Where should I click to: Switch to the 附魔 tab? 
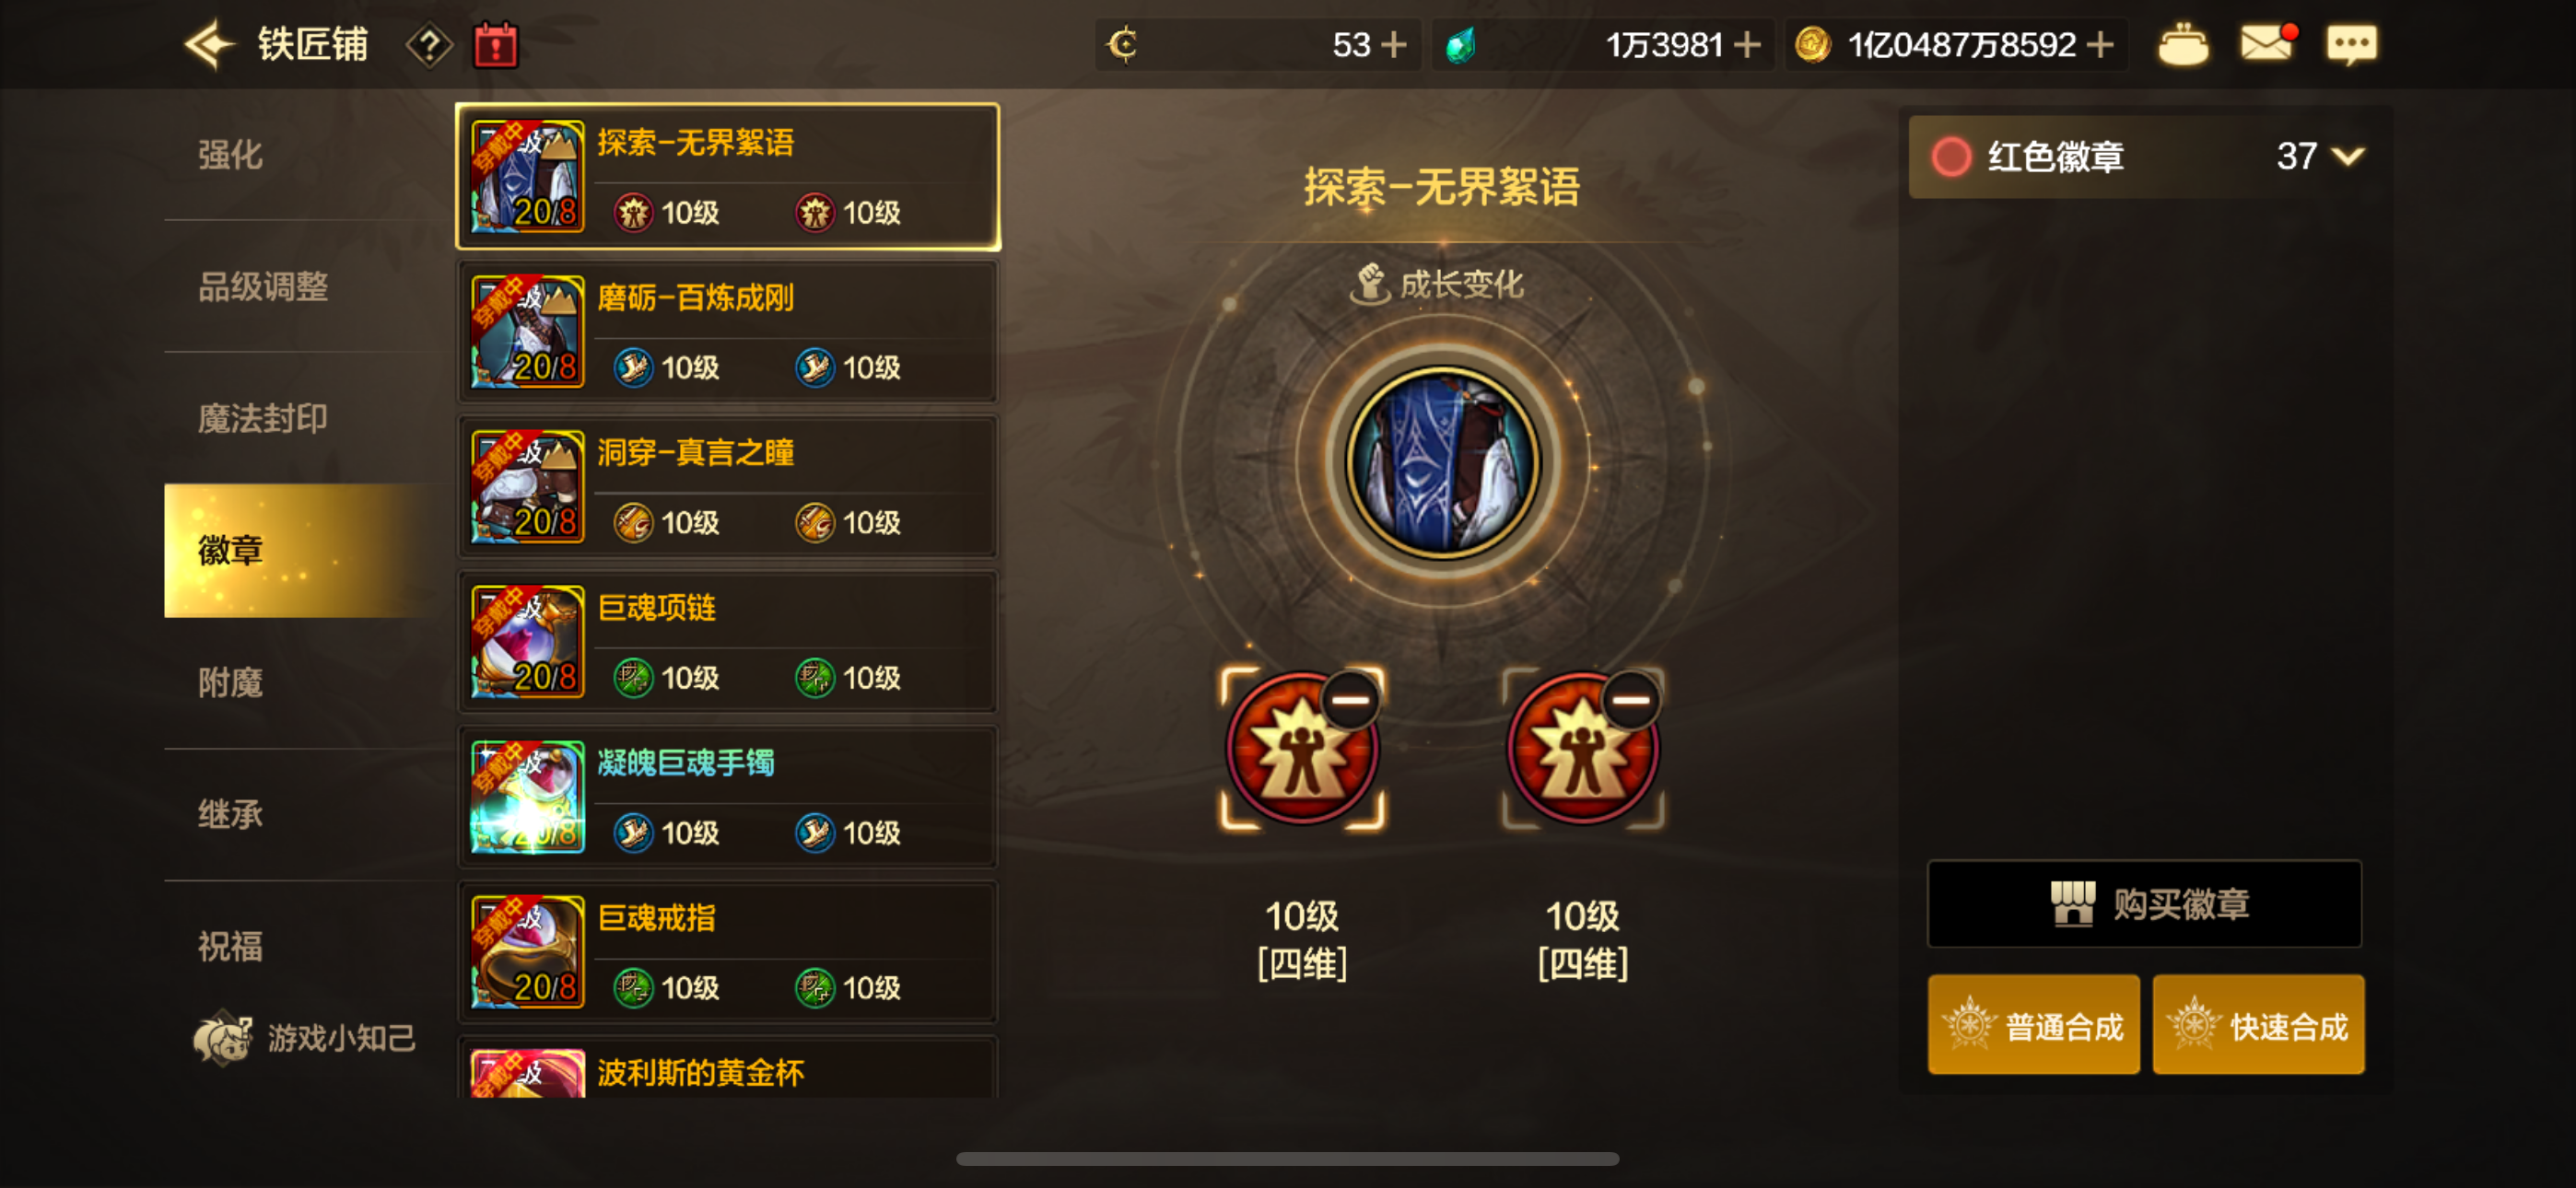[x=230, y=683]
